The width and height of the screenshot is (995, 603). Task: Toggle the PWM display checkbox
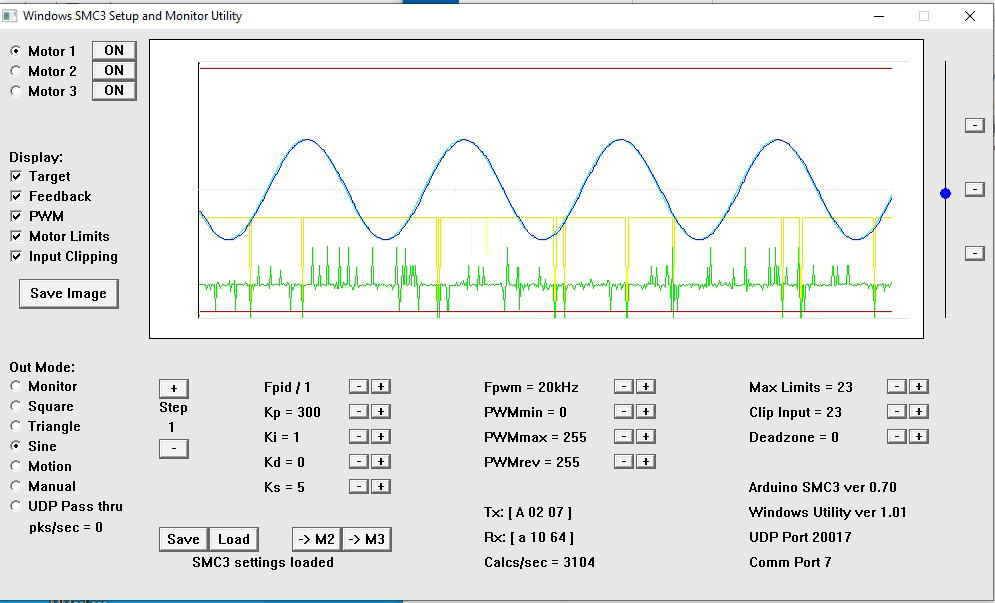16,217
